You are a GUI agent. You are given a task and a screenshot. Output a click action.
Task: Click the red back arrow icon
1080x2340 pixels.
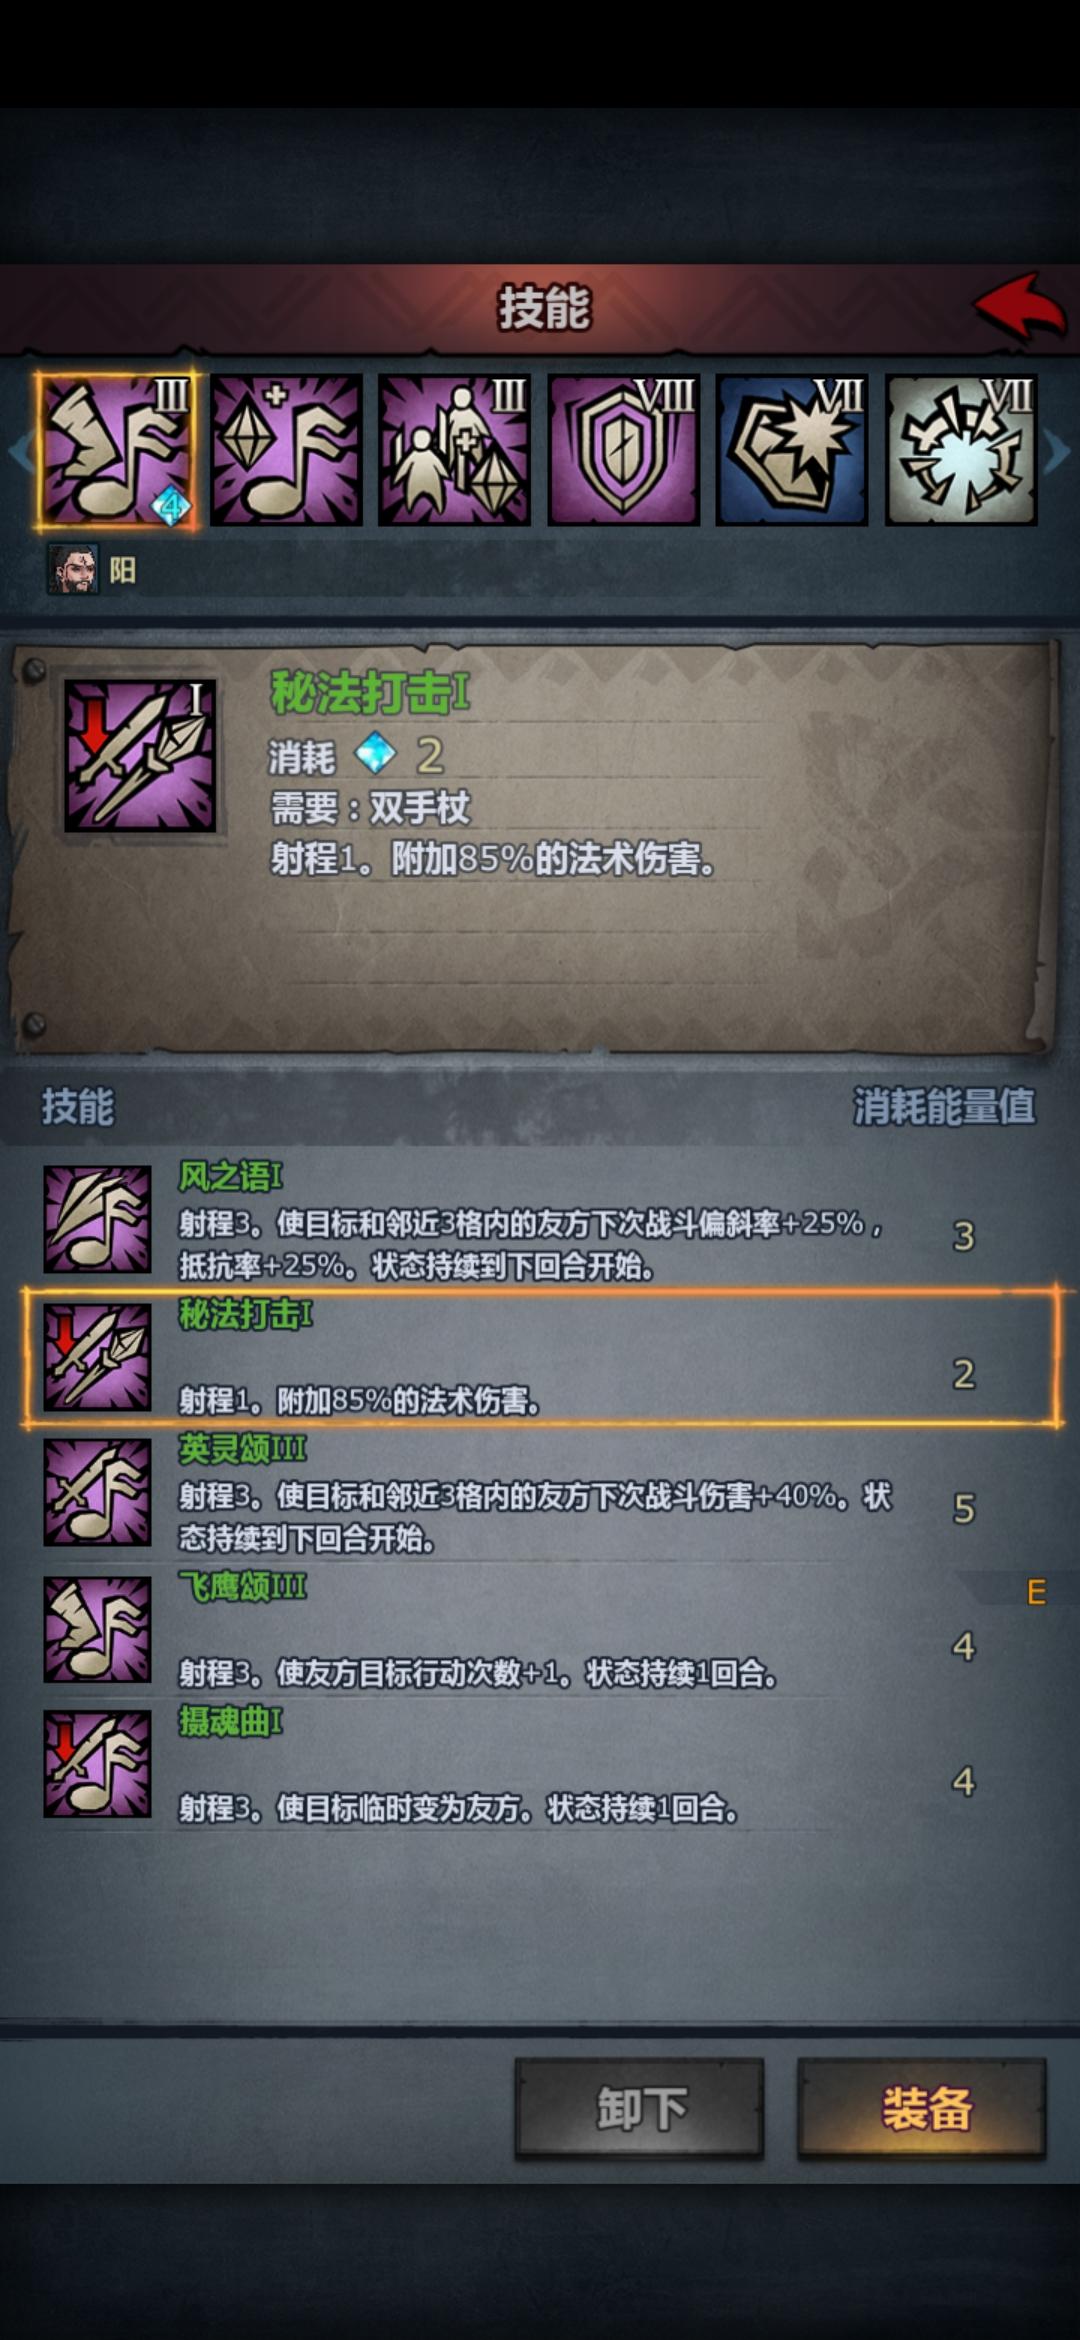(1019, 308)
